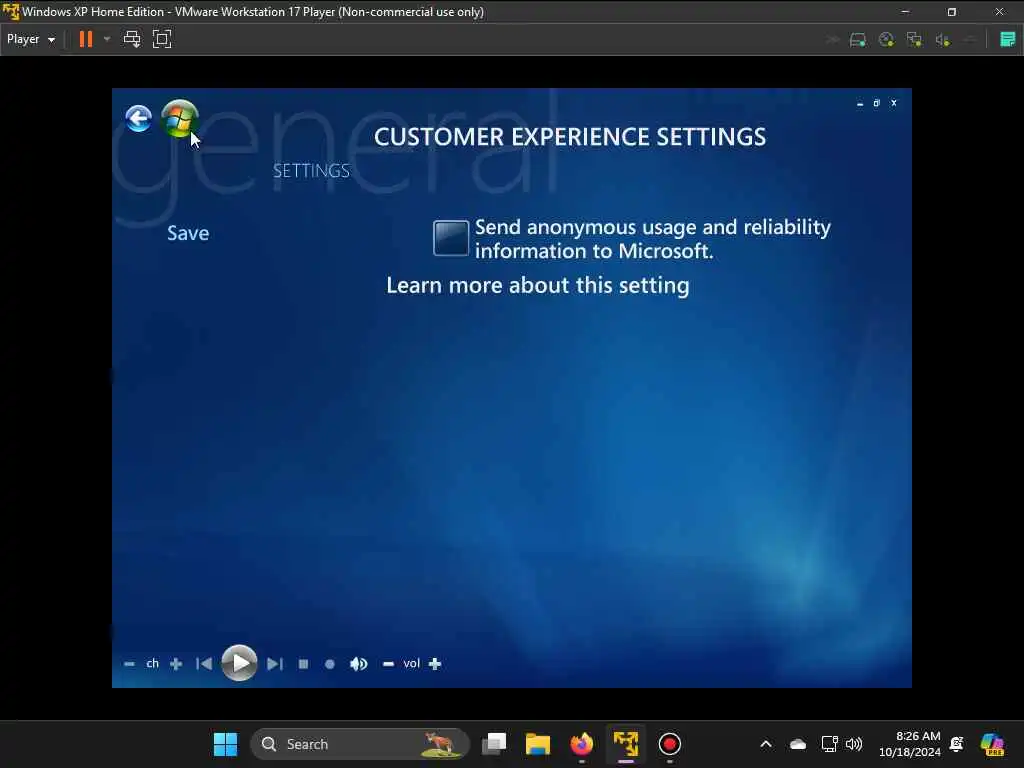The width and height of the screenshot is (1024, 768).
Task: Open File Explorer from the taskbar
Action: pyautogui.click(x=537, y=744)
